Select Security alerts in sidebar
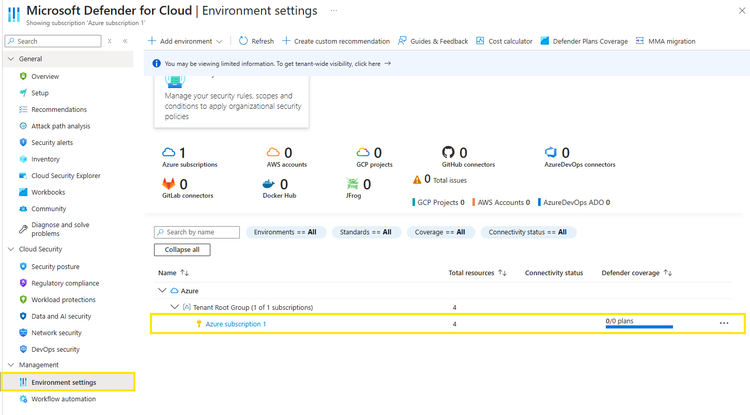This screenshot has height=415, width=750. tap(52, 142)
